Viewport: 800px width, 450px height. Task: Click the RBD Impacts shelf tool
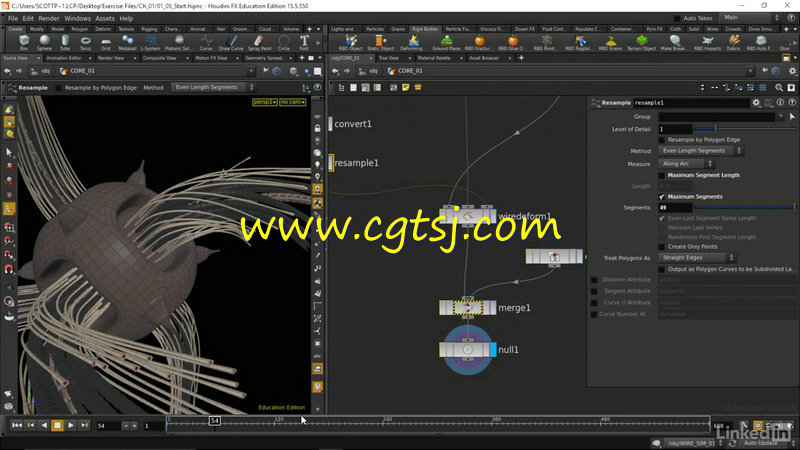click(x=708, y=42)
